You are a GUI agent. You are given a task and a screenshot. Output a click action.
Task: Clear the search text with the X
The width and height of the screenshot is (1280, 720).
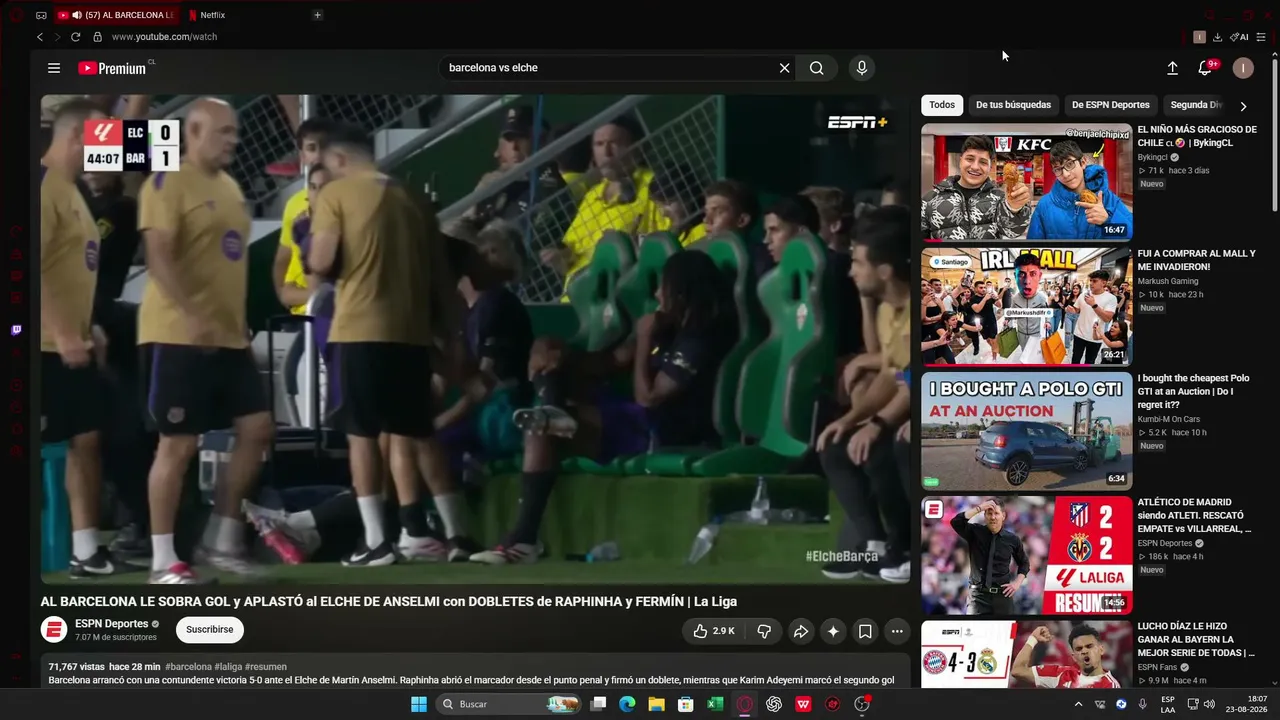point(784,68)
